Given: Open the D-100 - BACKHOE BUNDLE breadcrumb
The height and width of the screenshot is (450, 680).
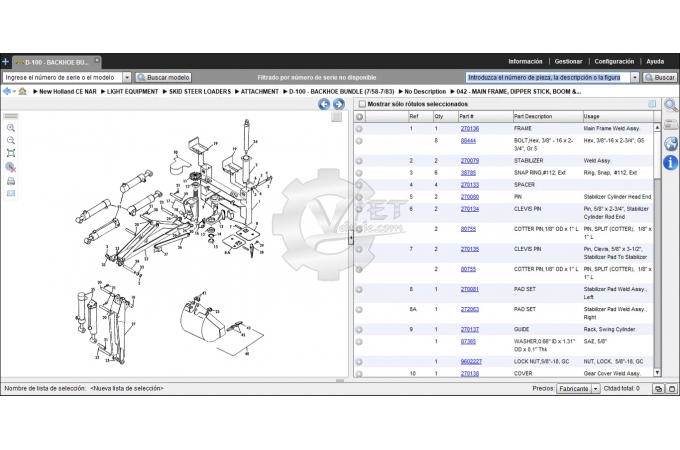Looking at the screenshot, I should [341, 91].
